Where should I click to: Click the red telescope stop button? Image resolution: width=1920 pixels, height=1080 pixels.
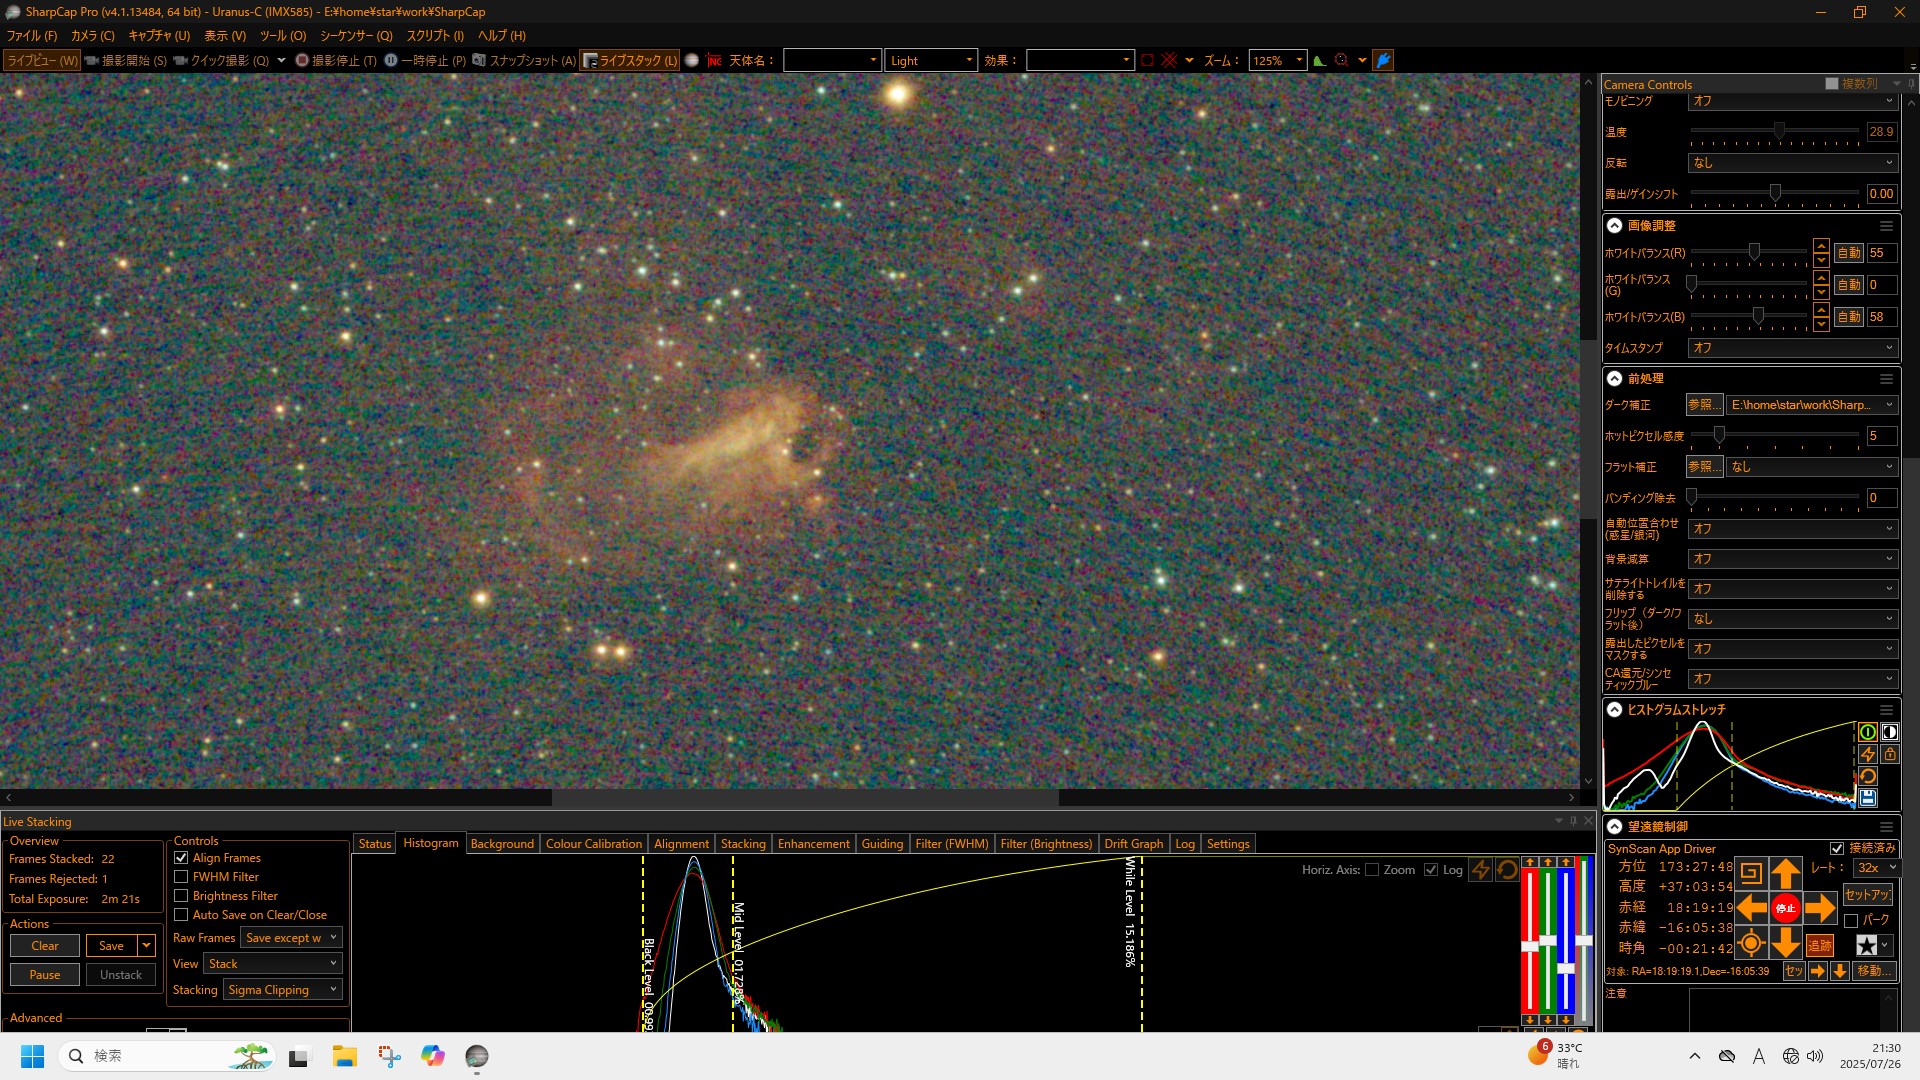pos(1785,908)
